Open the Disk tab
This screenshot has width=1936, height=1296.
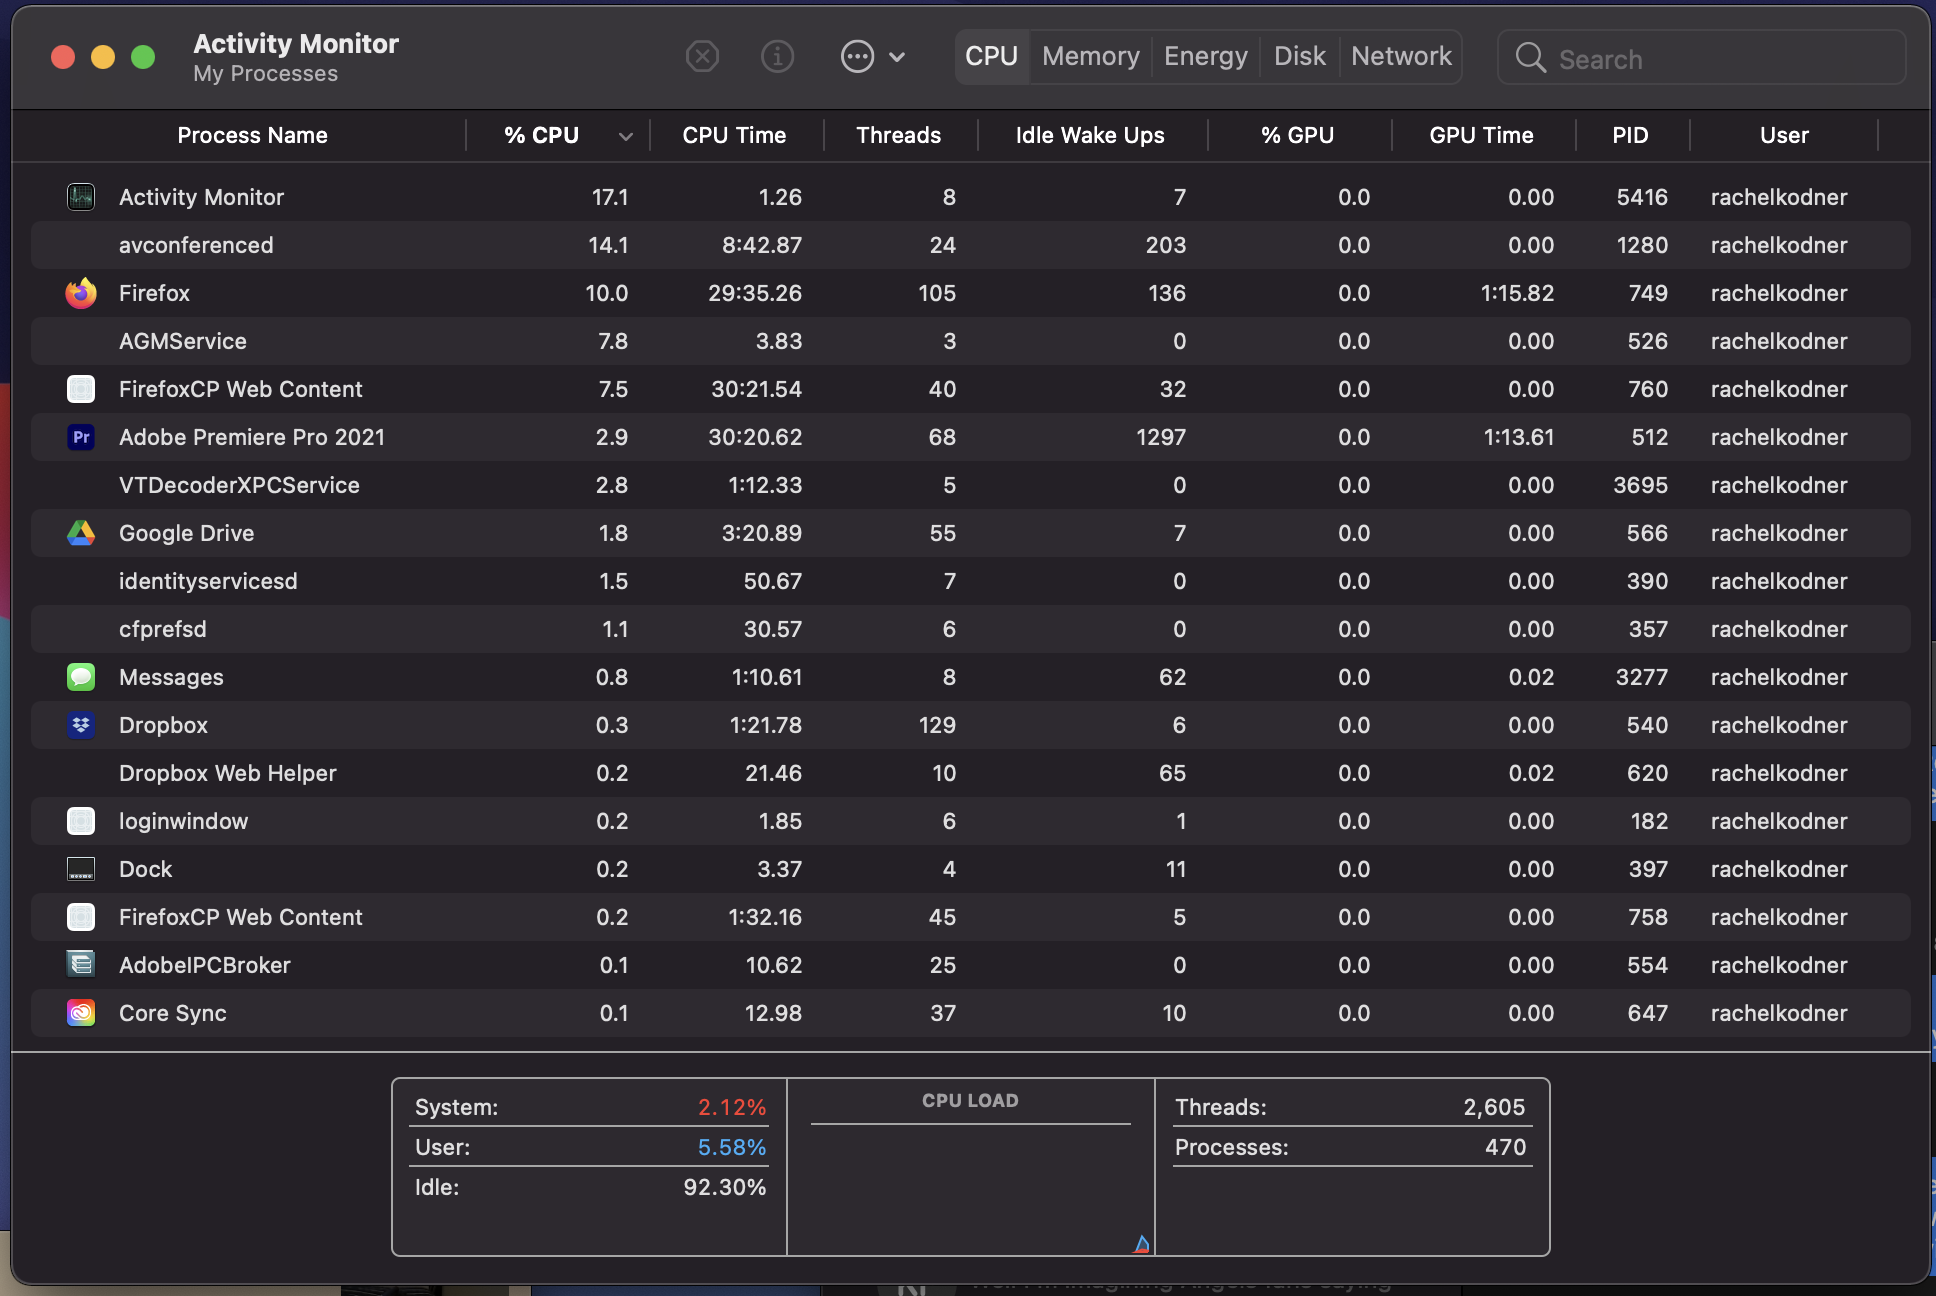tap(1299, 57)
